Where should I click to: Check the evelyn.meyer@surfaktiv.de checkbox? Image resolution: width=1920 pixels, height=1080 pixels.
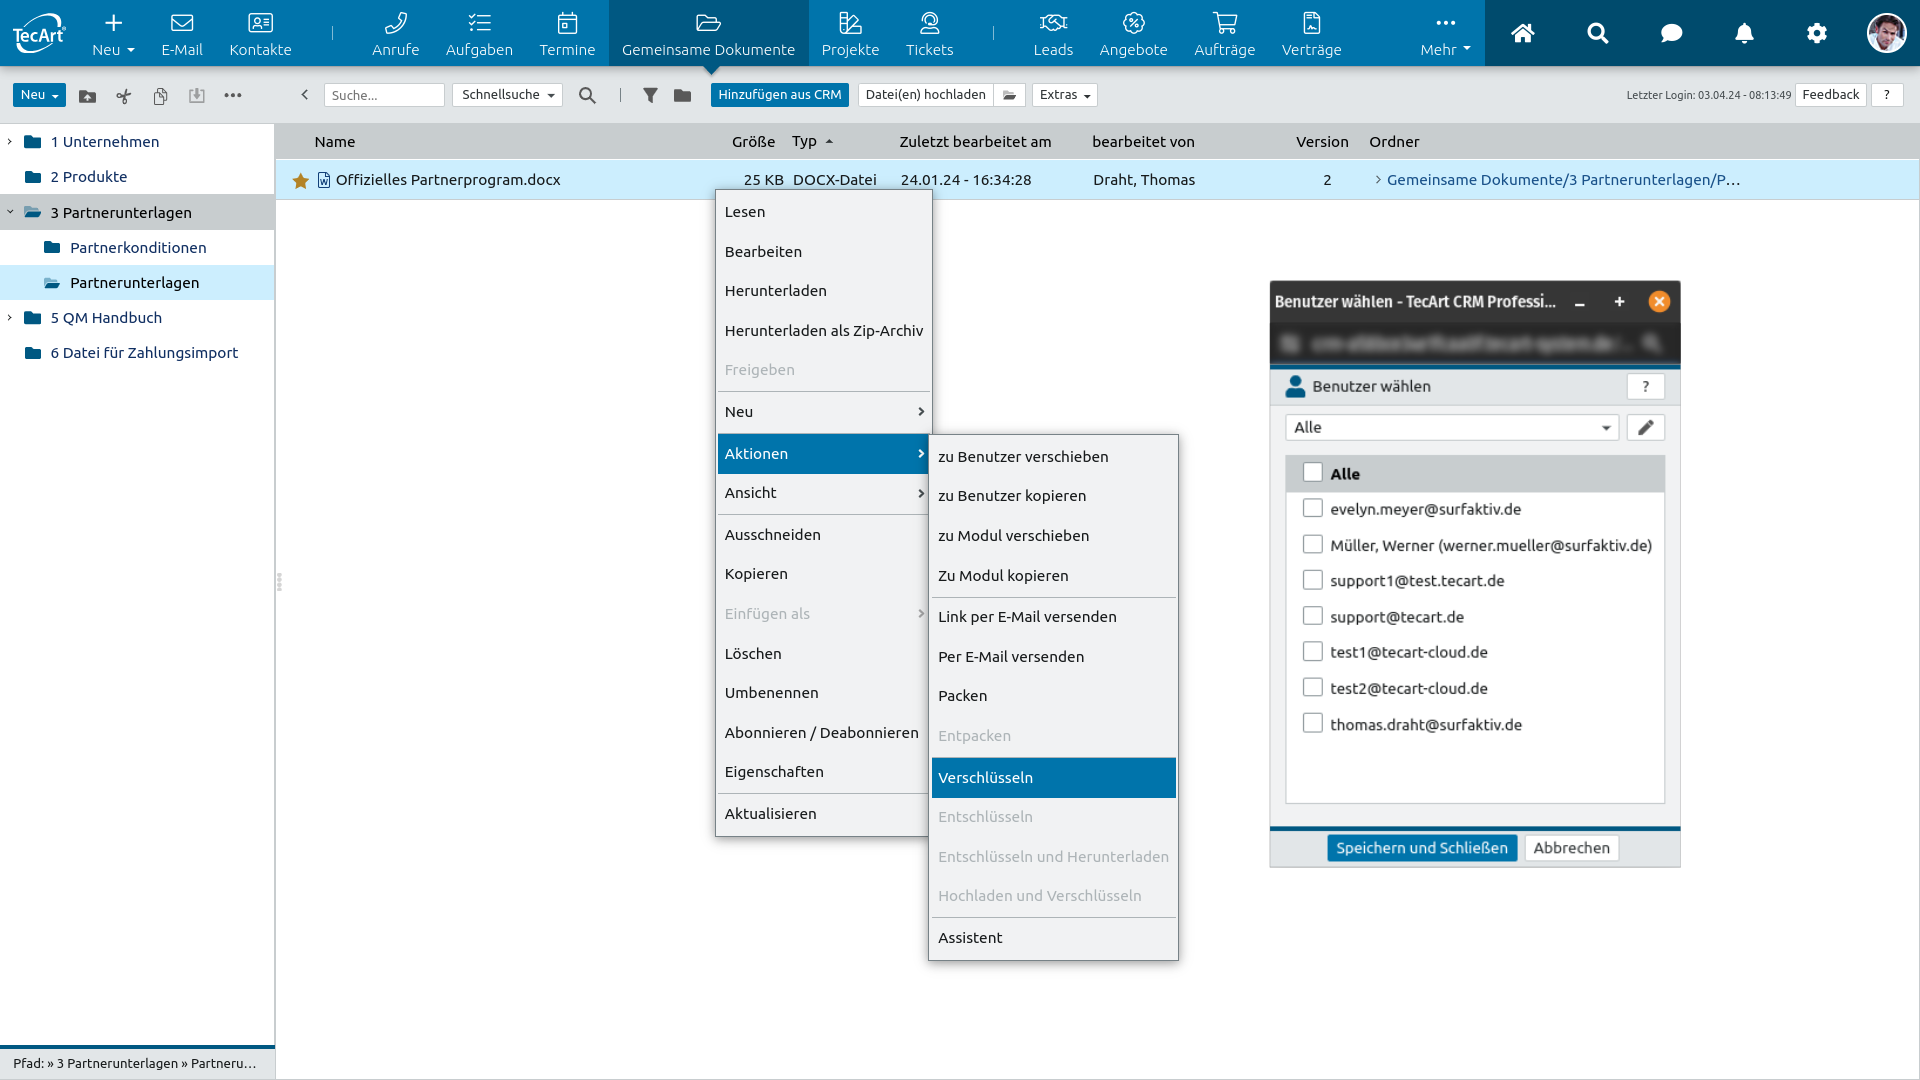coord(1313,509)
